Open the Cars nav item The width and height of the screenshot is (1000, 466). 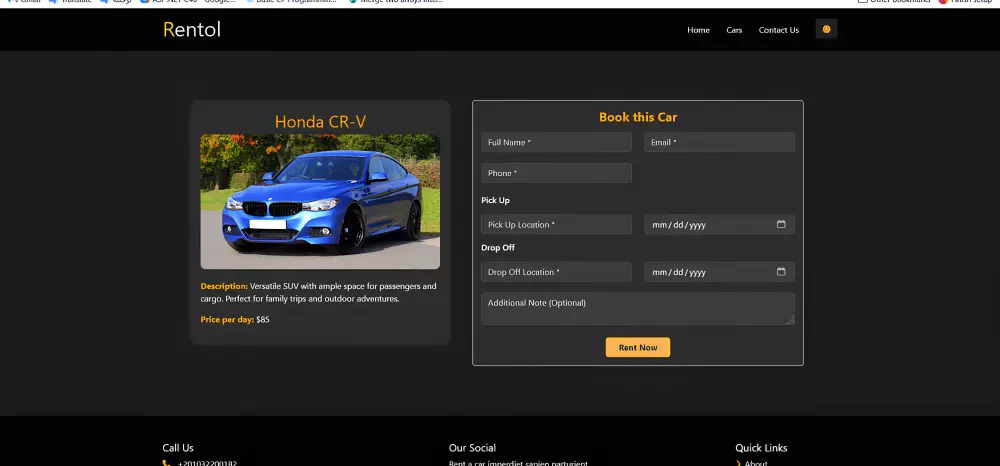(x=734, y=30)
